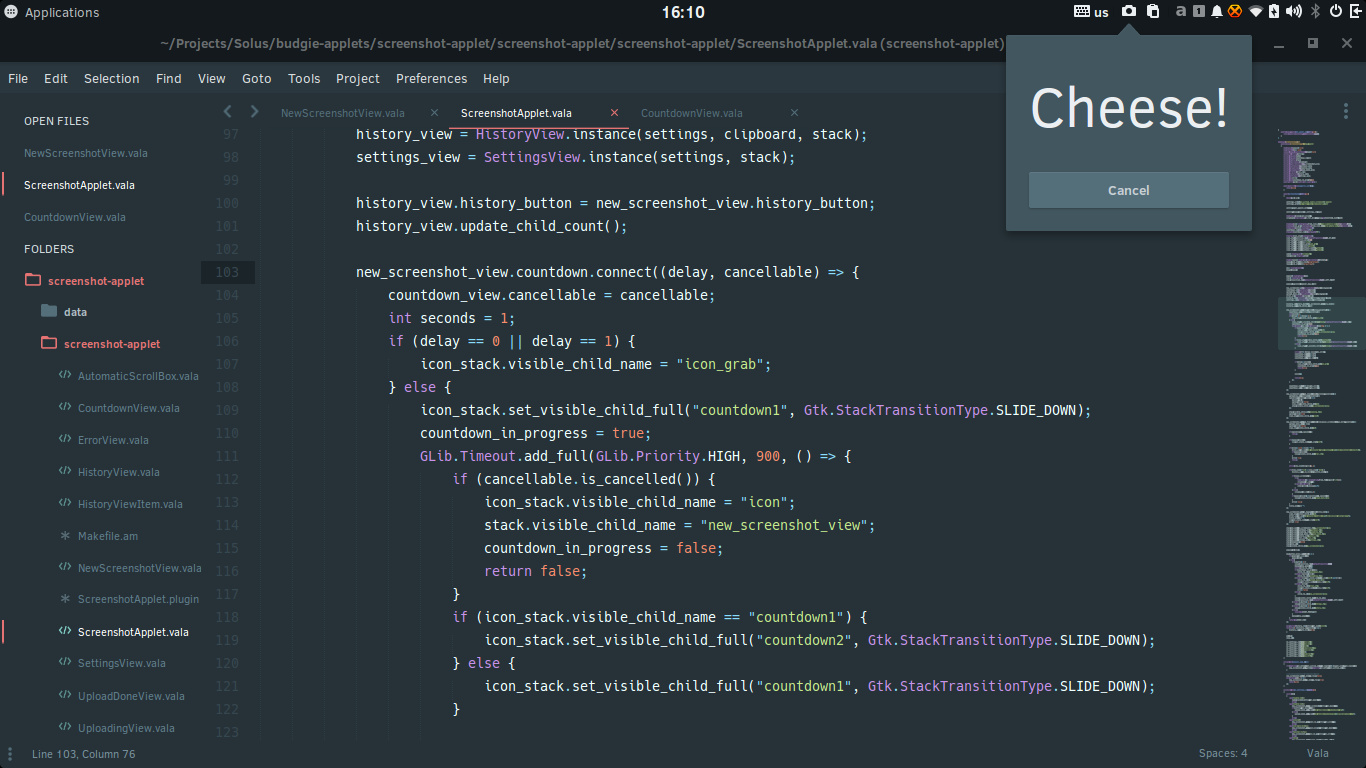Click the Bluetooth icon in the panel
The height and width of the screenshot is (768, 1366).
click(1316, 12)
